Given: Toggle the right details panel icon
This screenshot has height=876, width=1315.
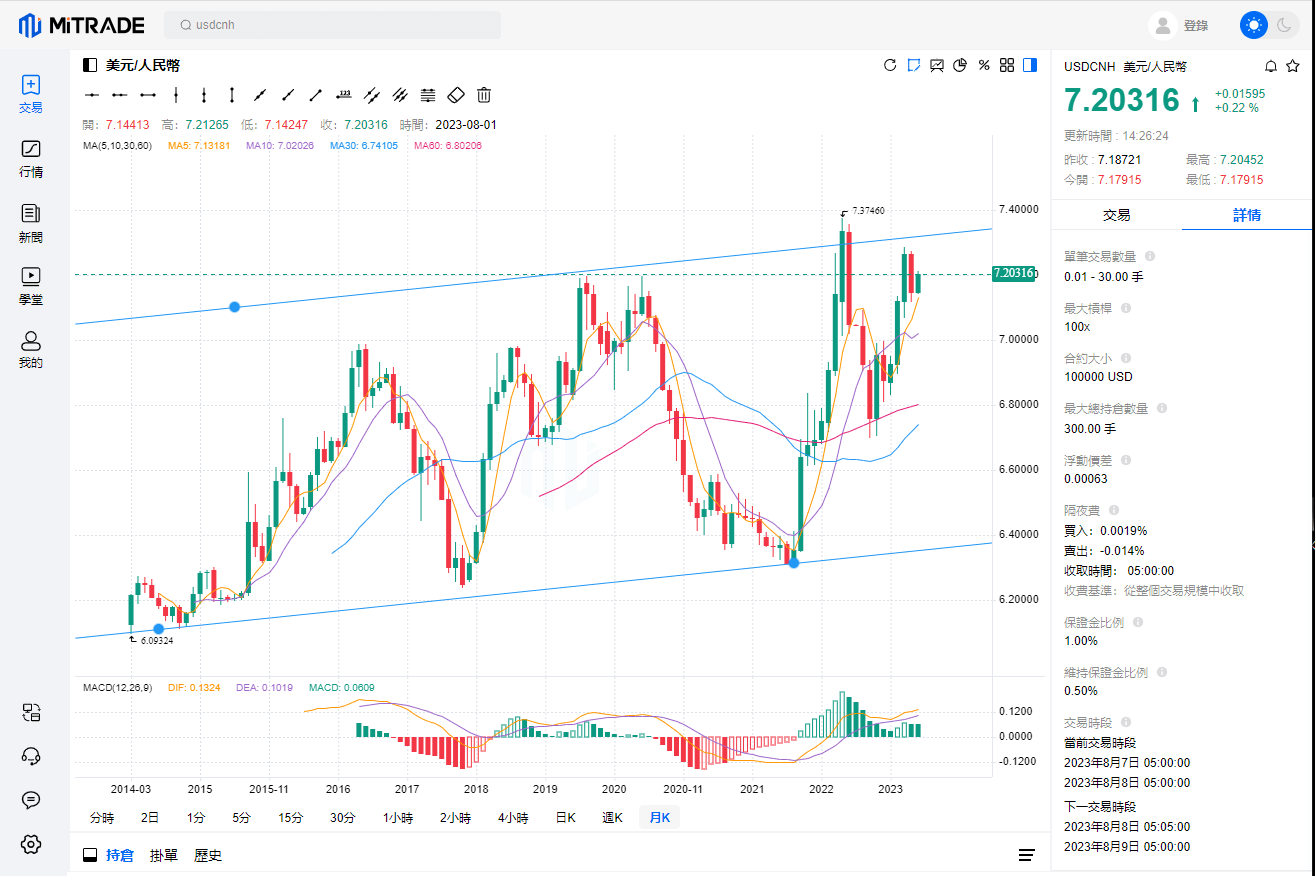Looking at the screenshot, I should click(x=1030, y=65).
